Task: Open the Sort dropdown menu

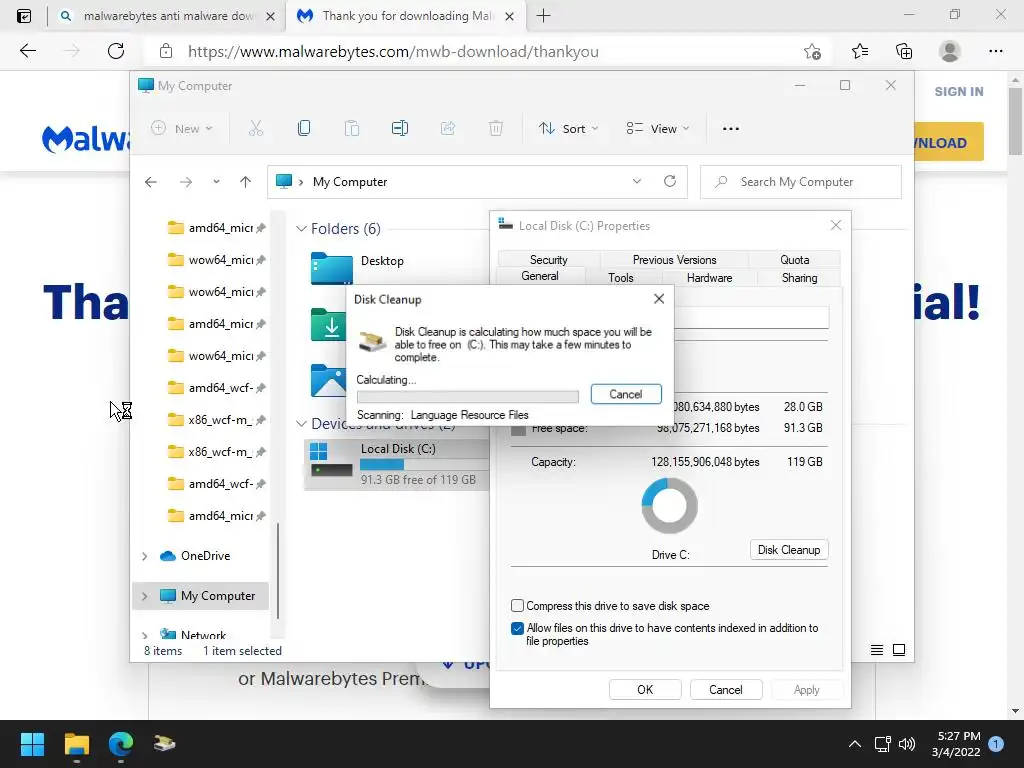Action: [x=568, y=129]
